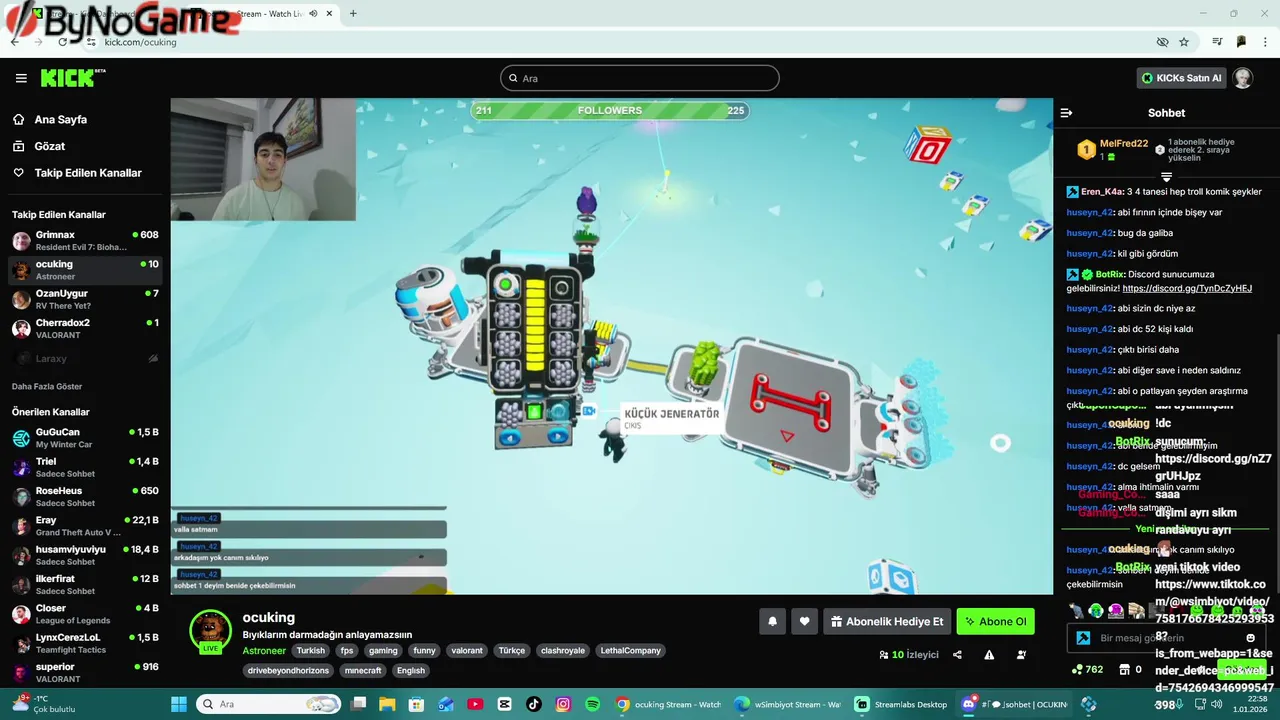Image resolution: width=1280 pixels, height=720 pixels.
Task: Bookmark this page with star icon
Action: point(1184,42)
